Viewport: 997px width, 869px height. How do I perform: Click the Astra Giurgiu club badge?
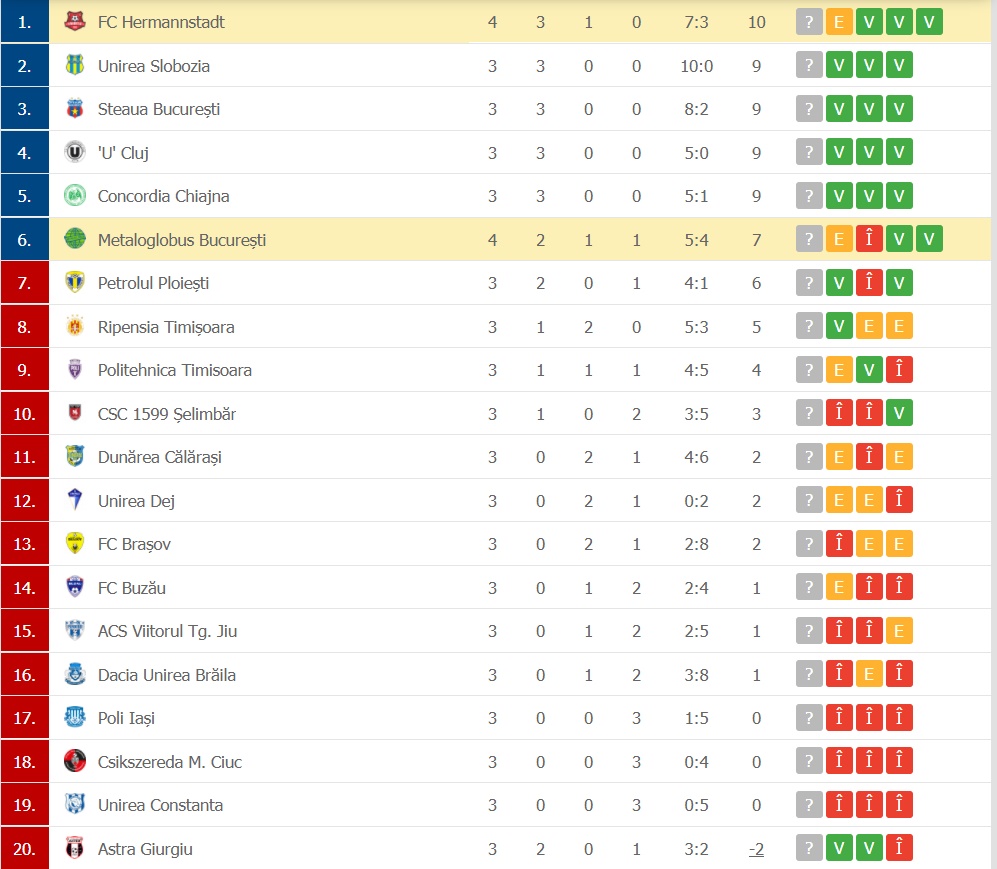(75, 849)
